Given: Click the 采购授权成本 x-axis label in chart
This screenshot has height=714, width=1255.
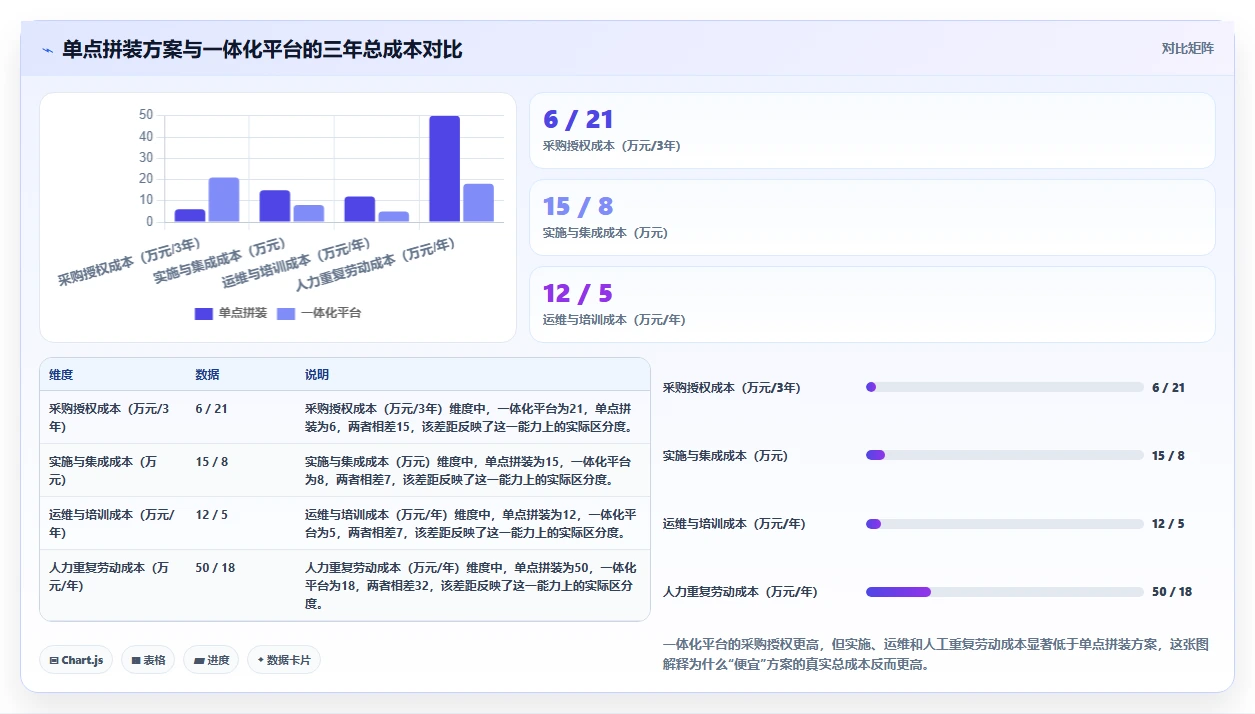Looking at the screenshot, I should click(x=130, y=263).
